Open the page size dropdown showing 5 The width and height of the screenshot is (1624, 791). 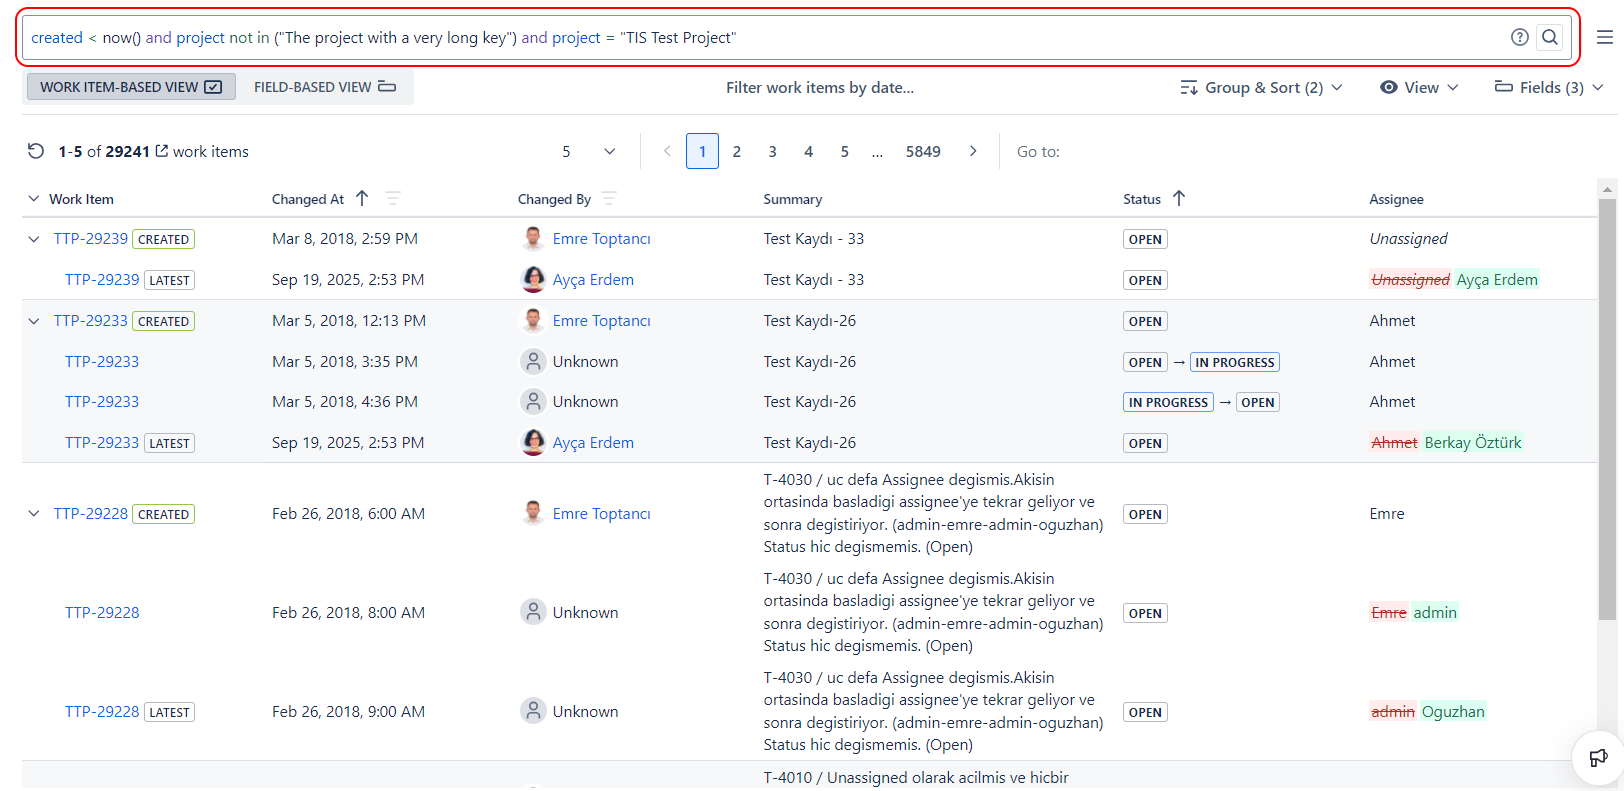coord(588,151)
